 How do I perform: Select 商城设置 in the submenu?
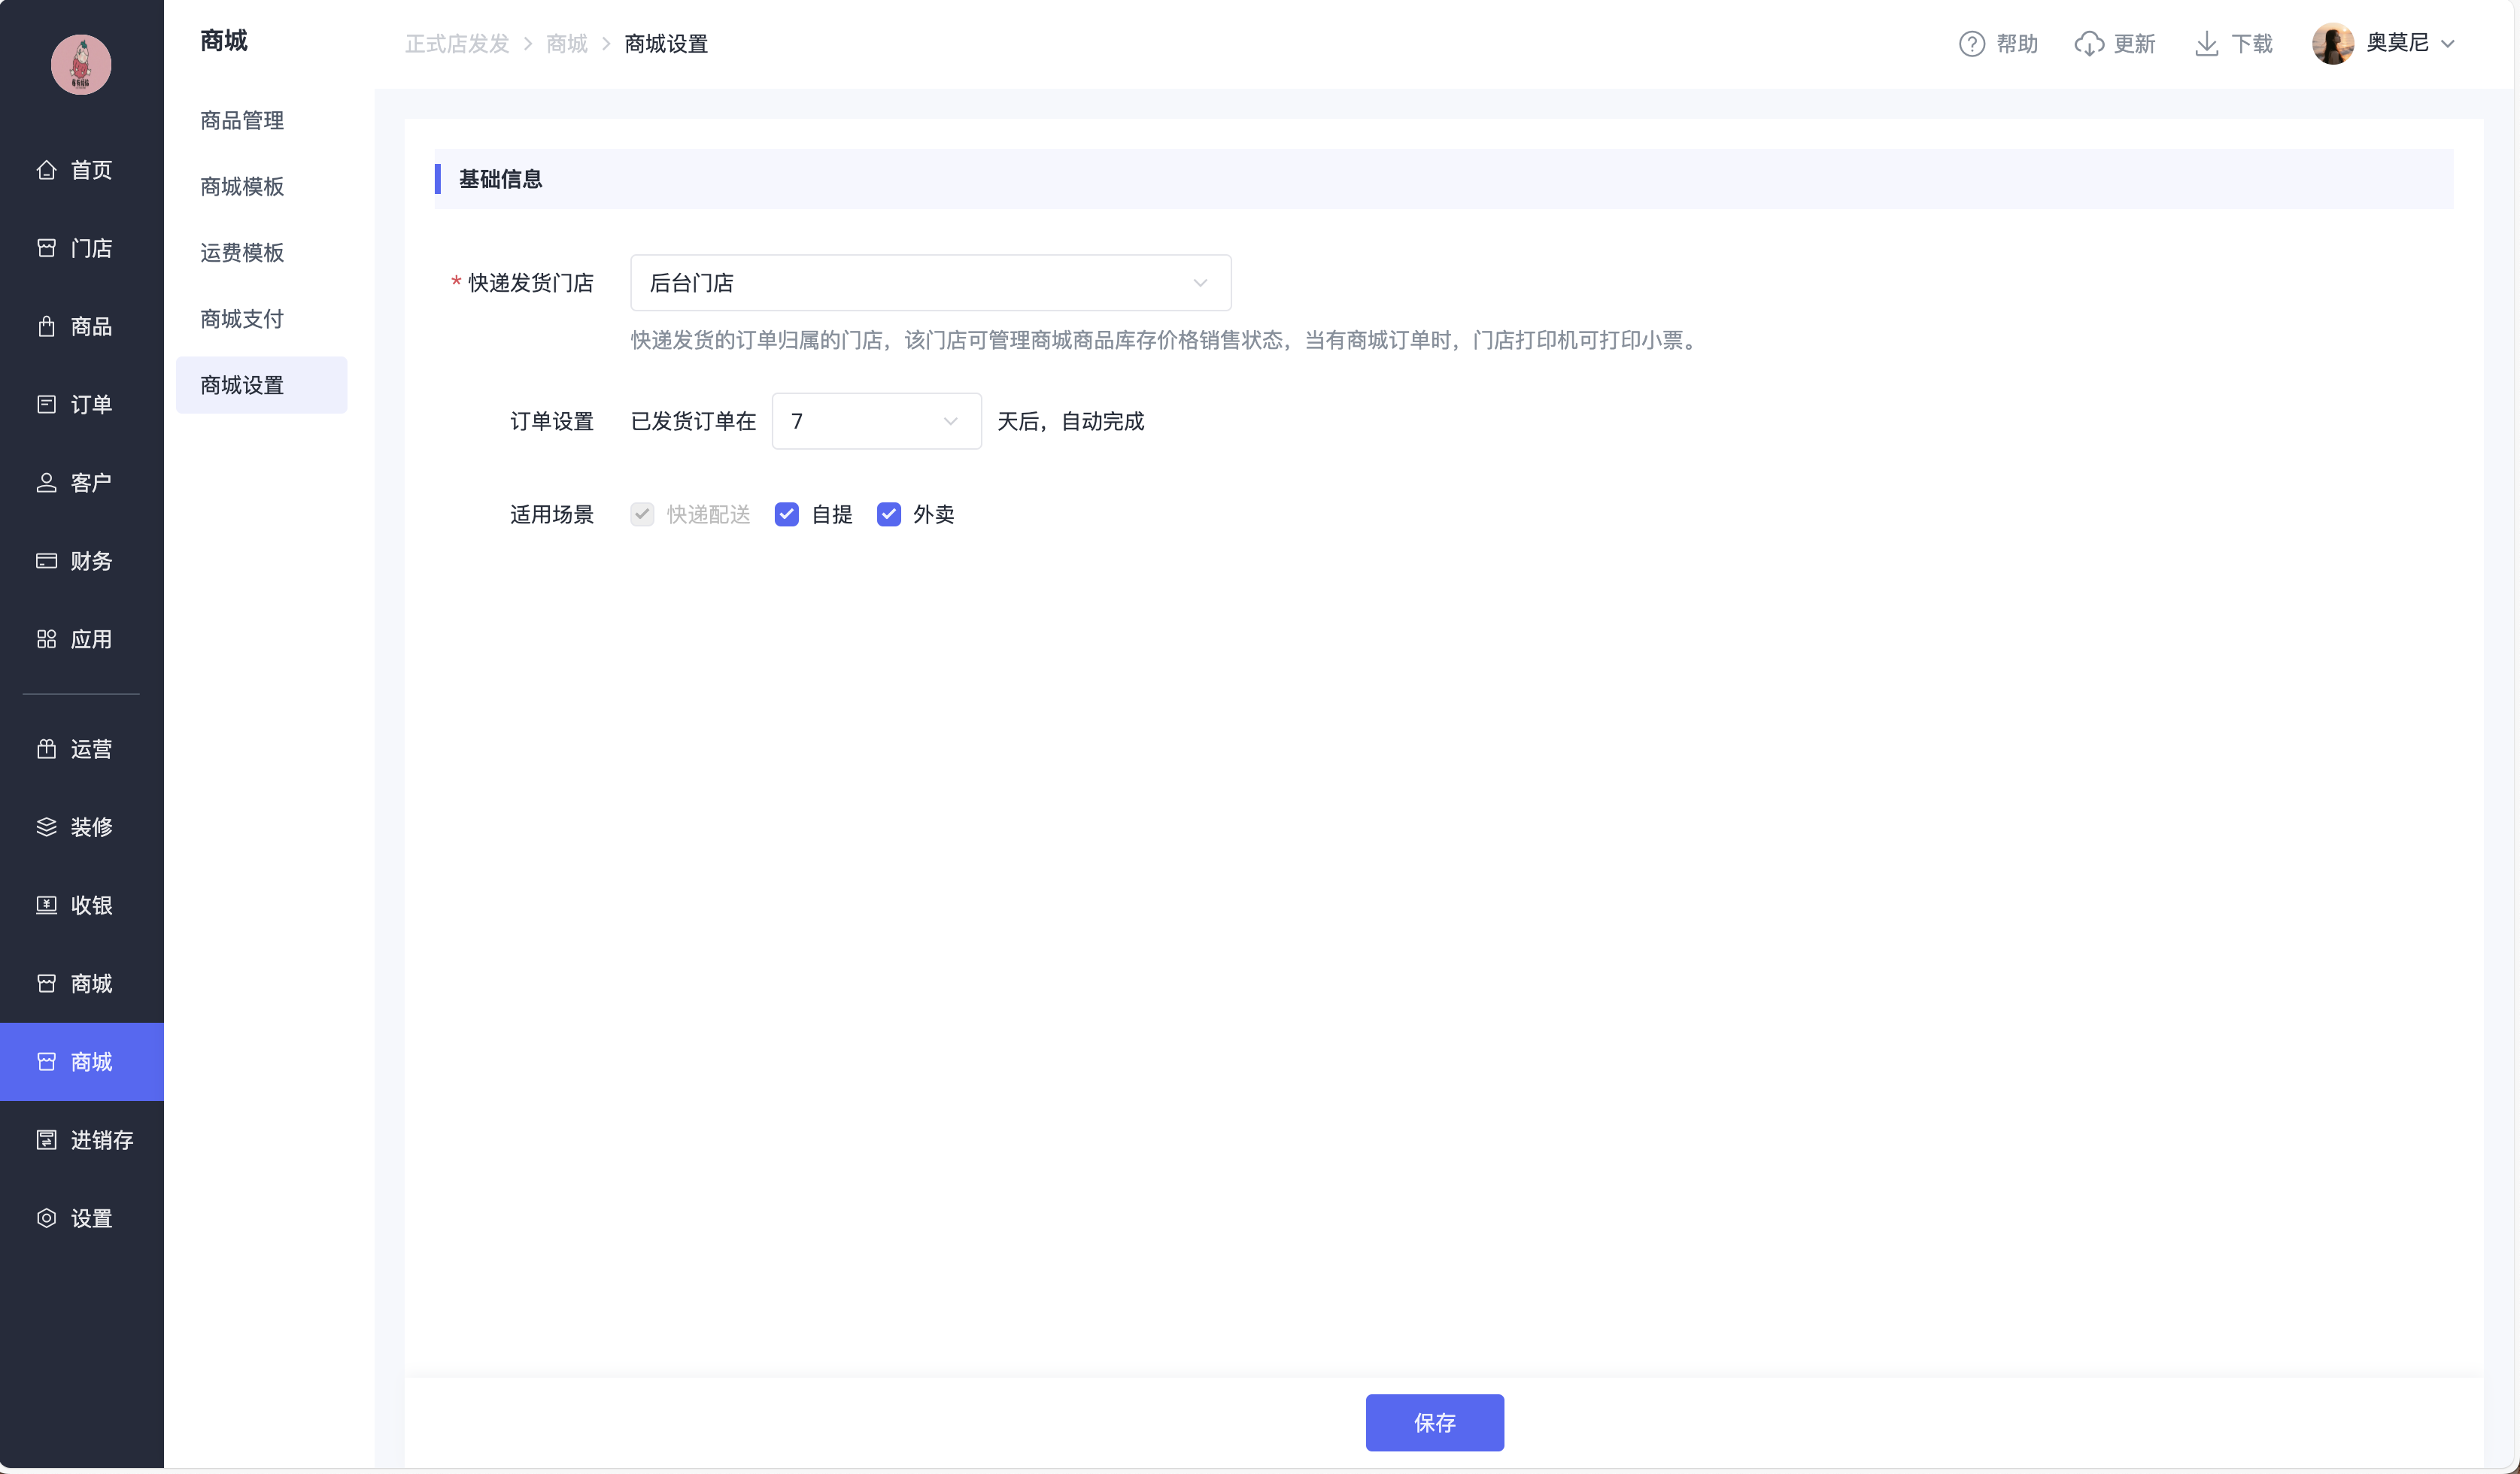[x=261, y=385]
